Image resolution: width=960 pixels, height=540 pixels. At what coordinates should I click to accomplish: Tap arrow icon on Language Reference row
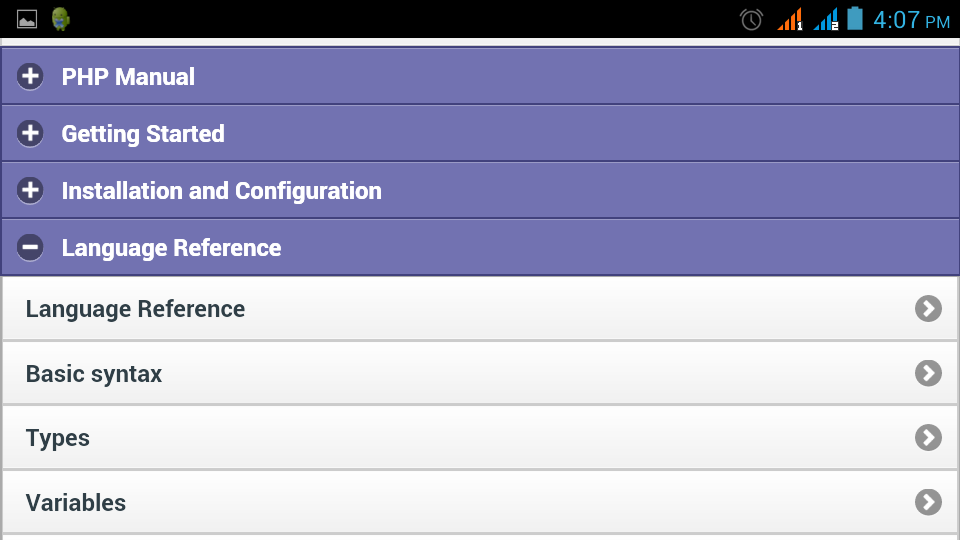[928, 309]
